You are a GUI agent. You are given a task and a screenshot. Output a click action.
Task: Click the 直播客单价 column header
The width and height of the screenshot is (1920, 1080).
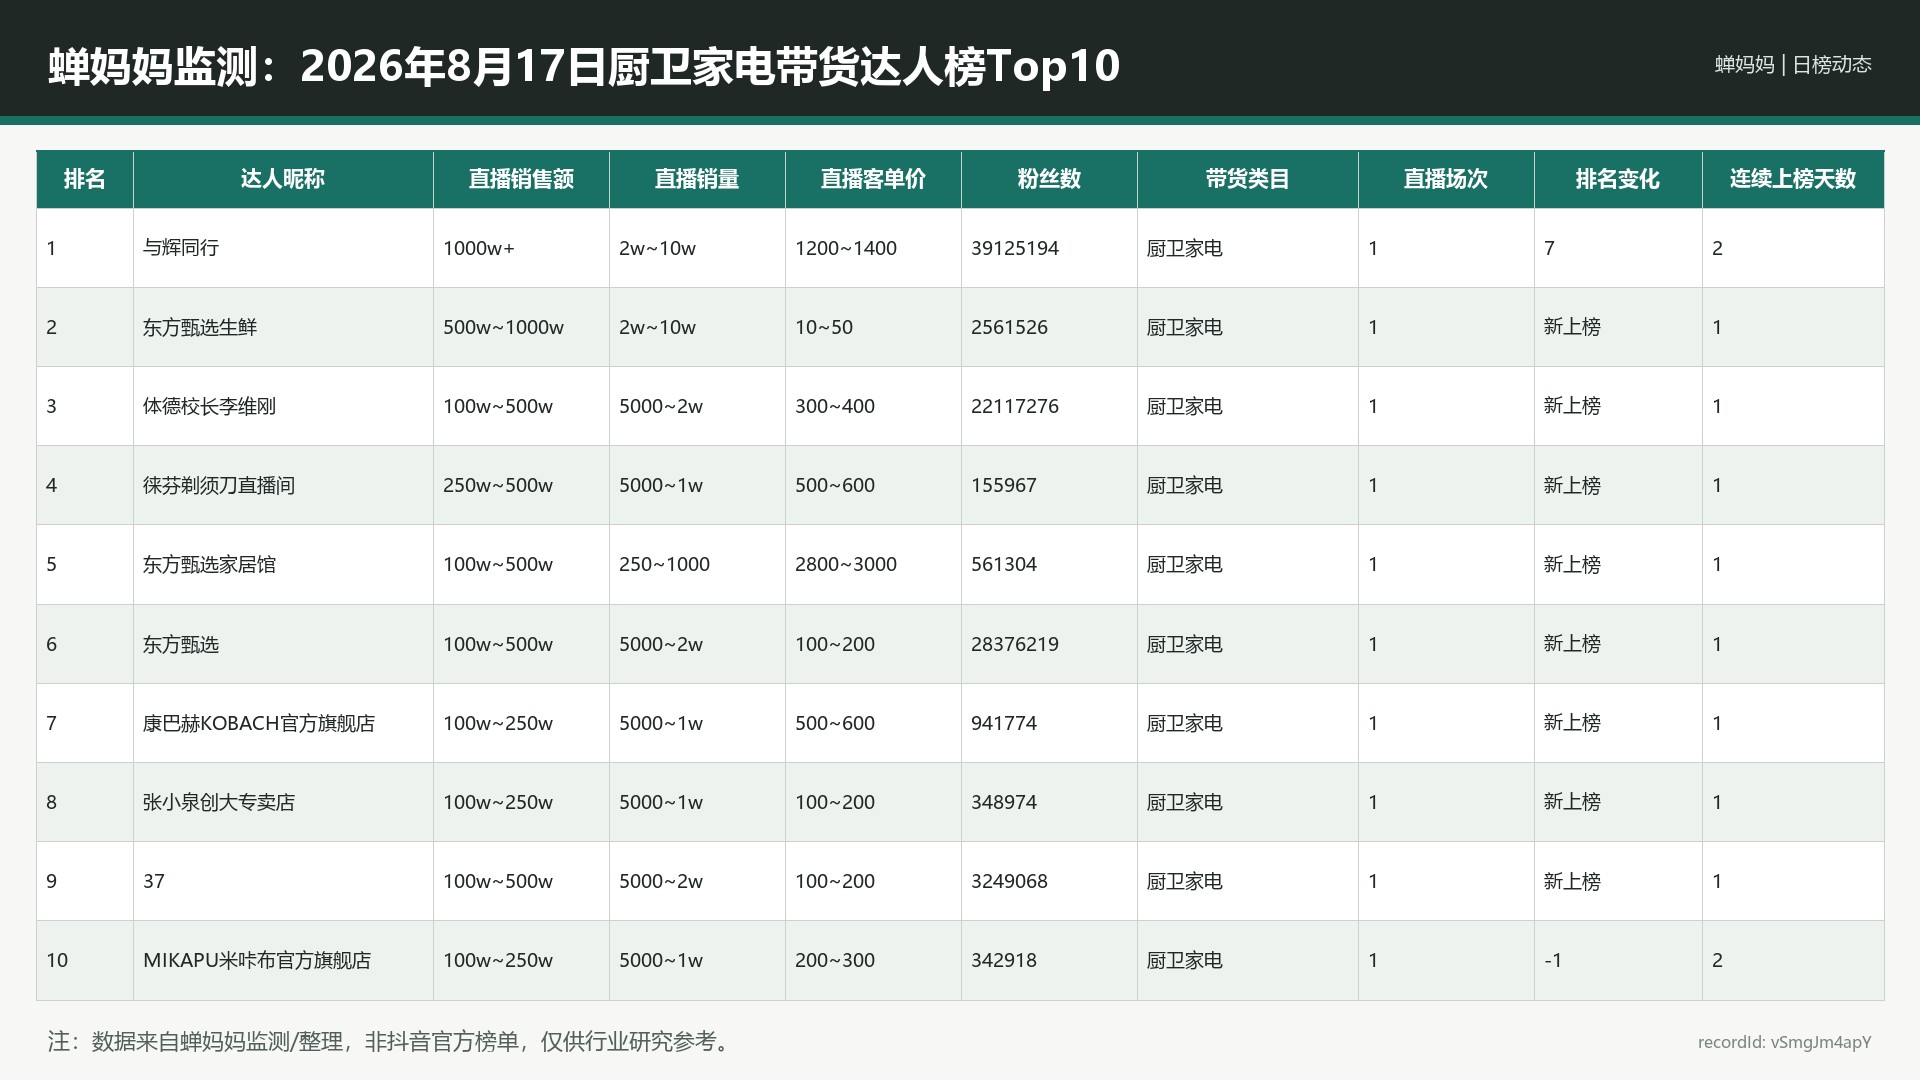[873, 179]
